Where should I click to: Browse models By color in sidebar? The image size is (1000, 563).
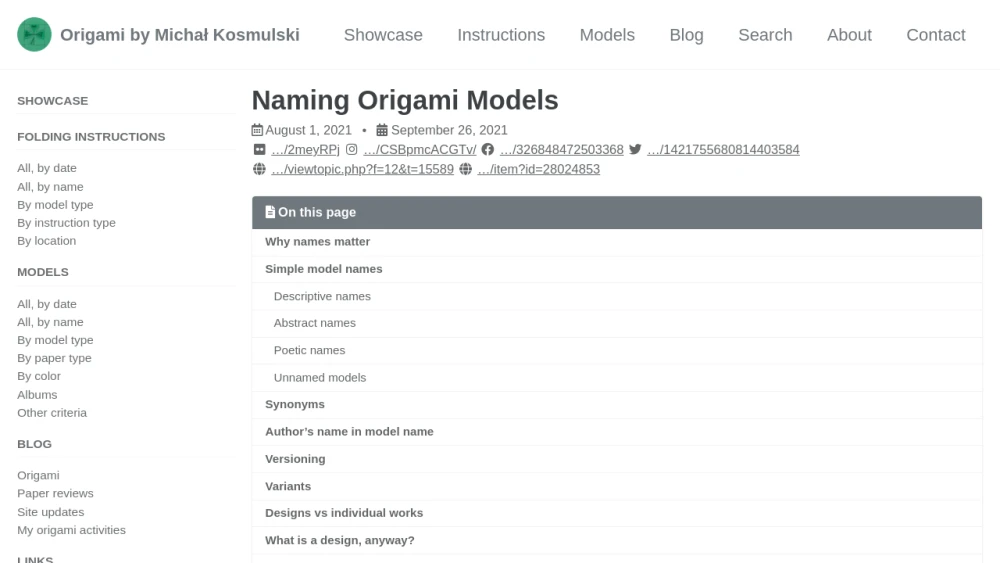(39, 376)
